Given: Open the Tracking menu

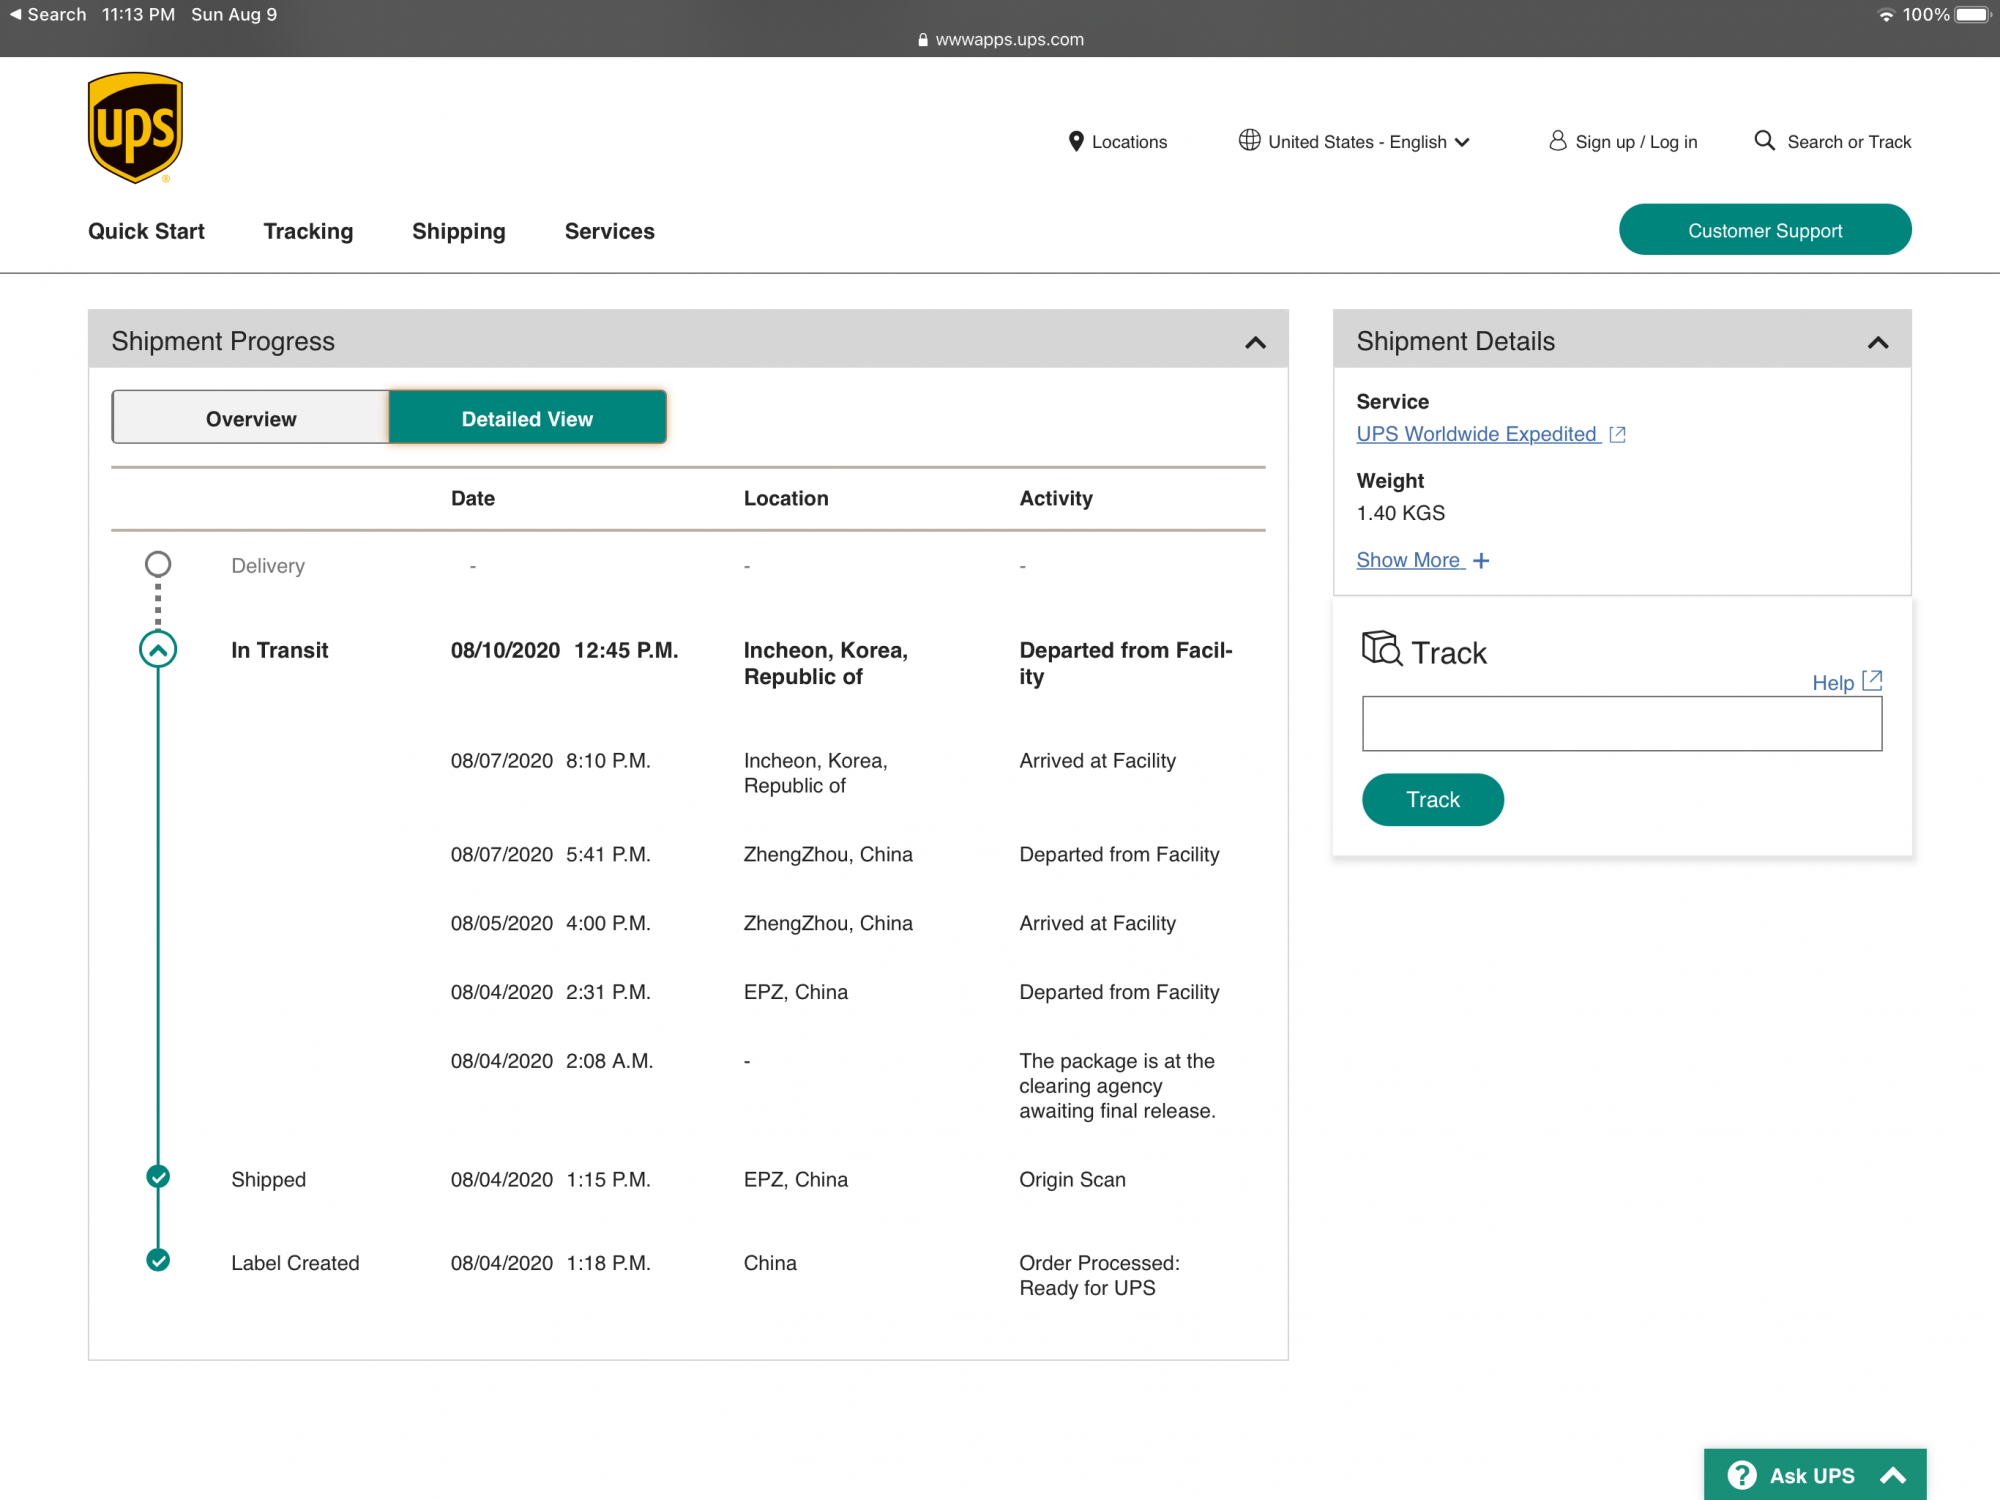Looking at the screenshot, I should [x=308, y=231].
